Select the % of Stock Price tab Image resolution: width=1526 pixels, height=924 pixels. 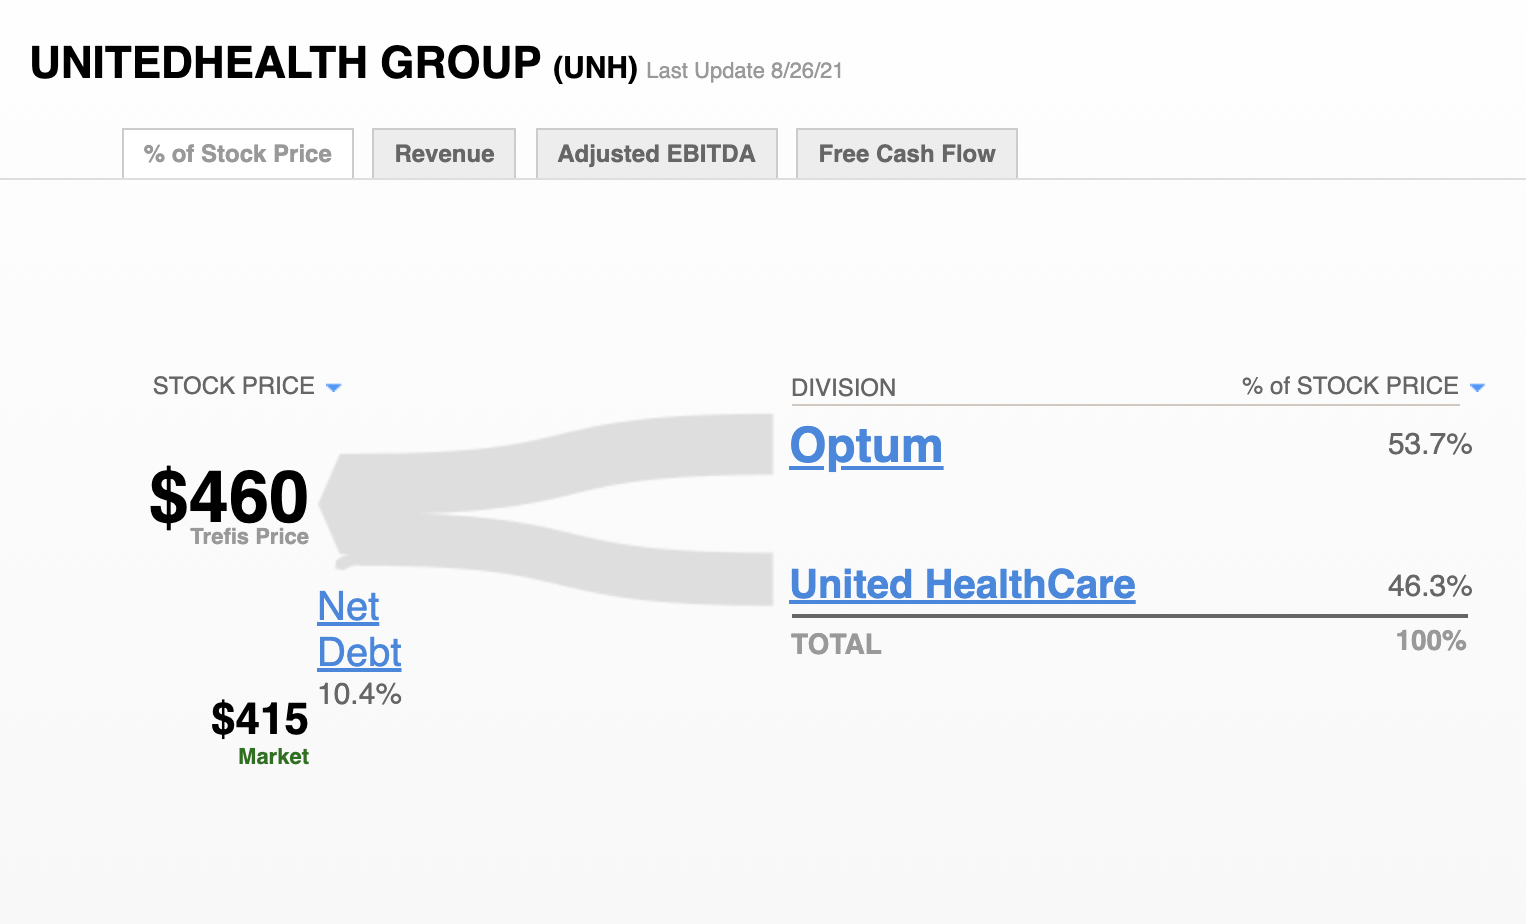click(238, 154)
